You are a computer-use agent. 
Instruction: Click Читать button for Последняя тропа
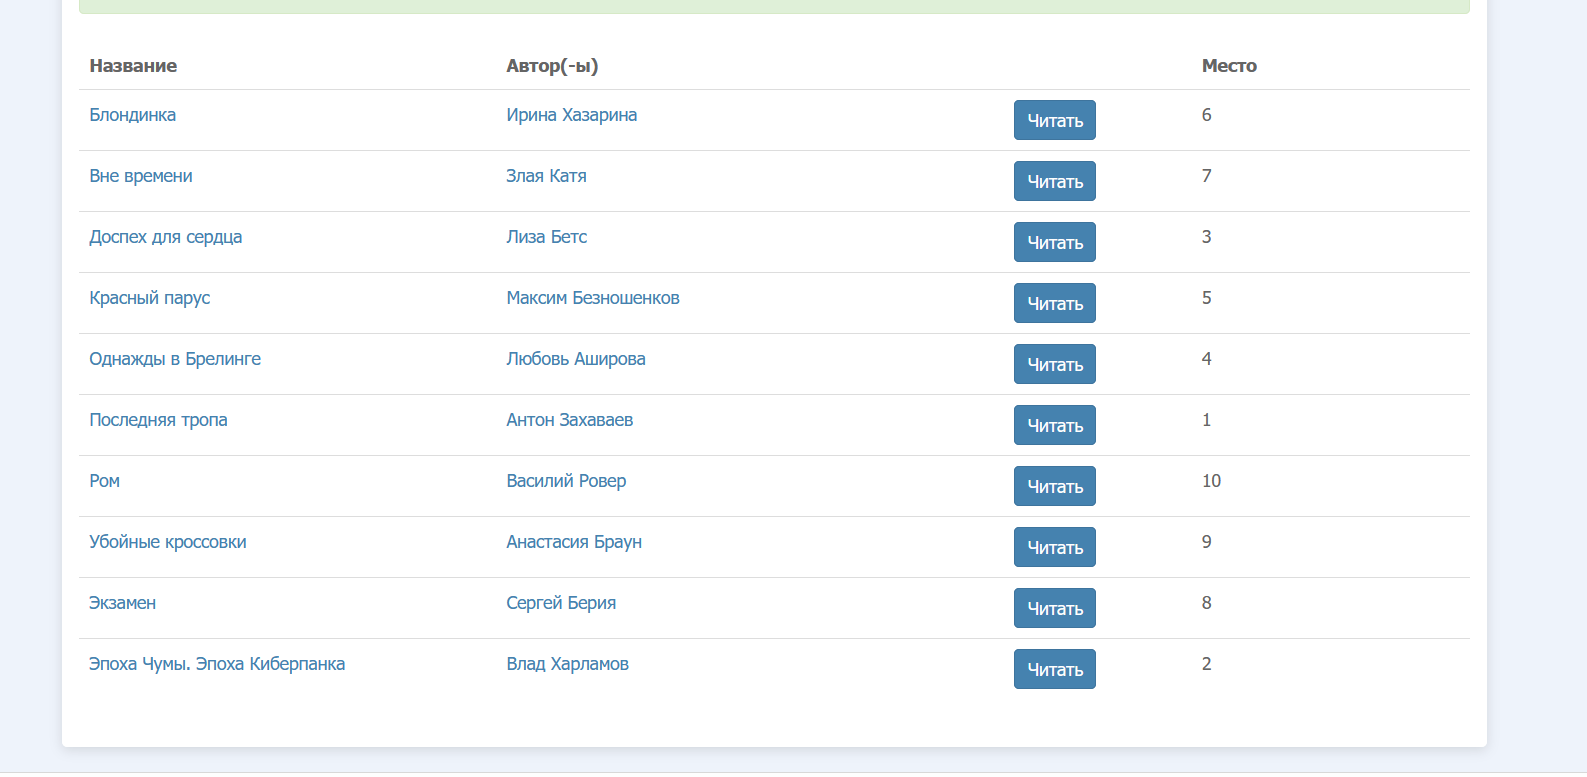tap(1054, 425)
